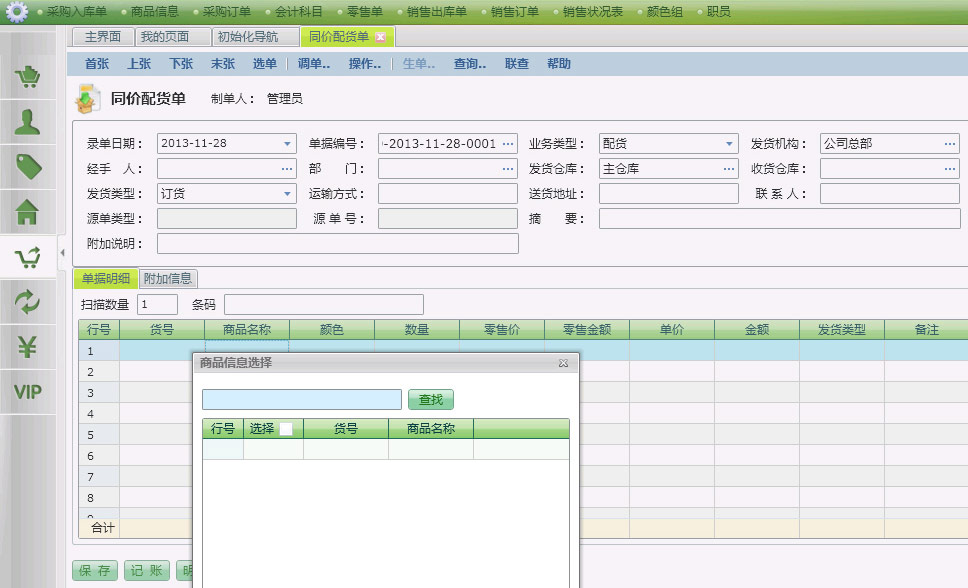Expand the 发货类型 dropdown
Screen dimensions: 968x588
[x=288, y=194]
